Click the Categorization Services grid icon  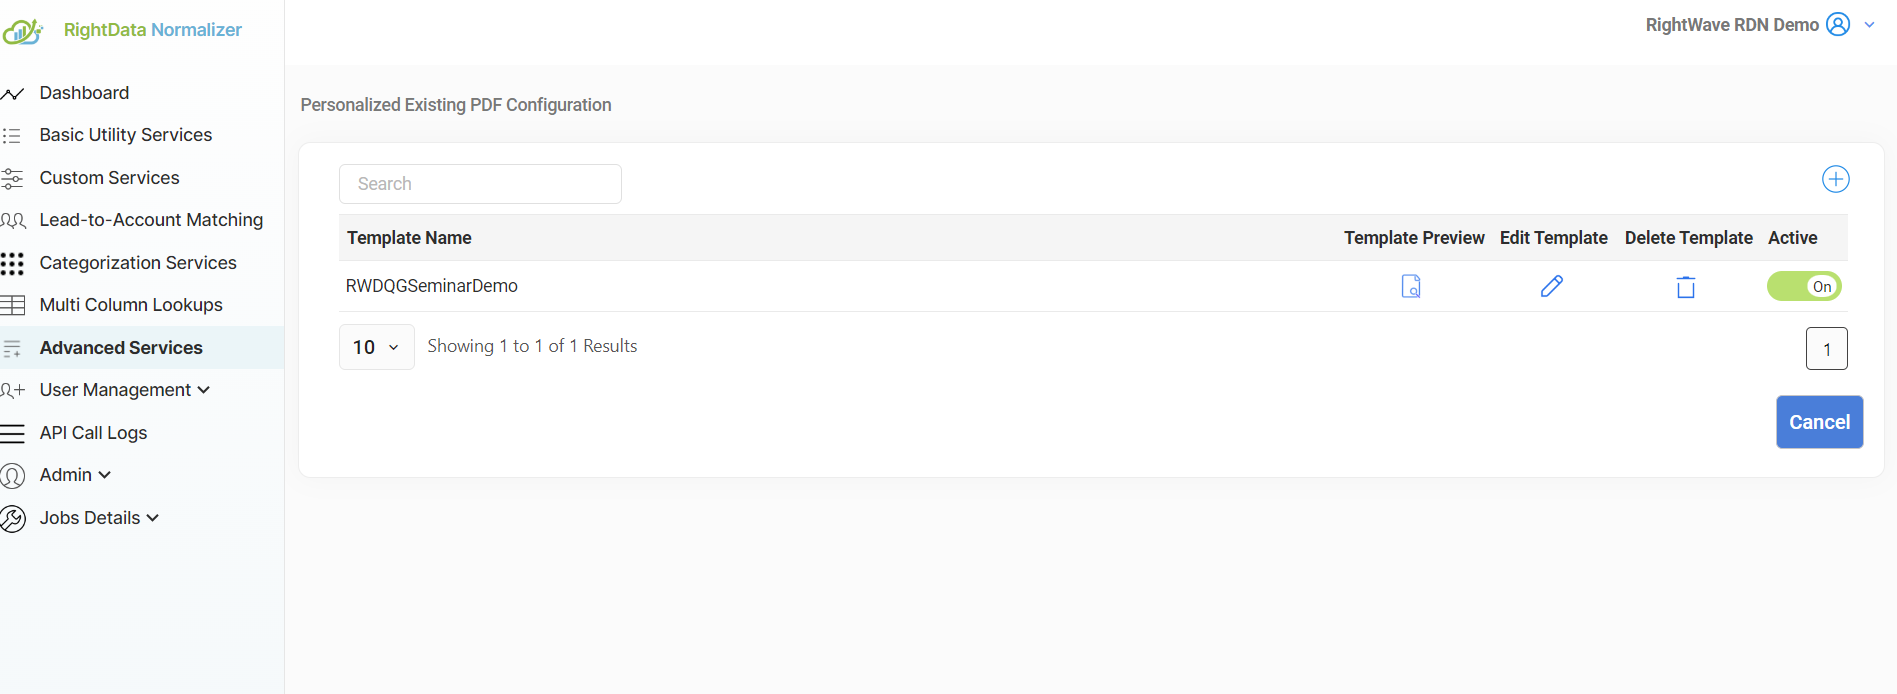pos(12,264)
